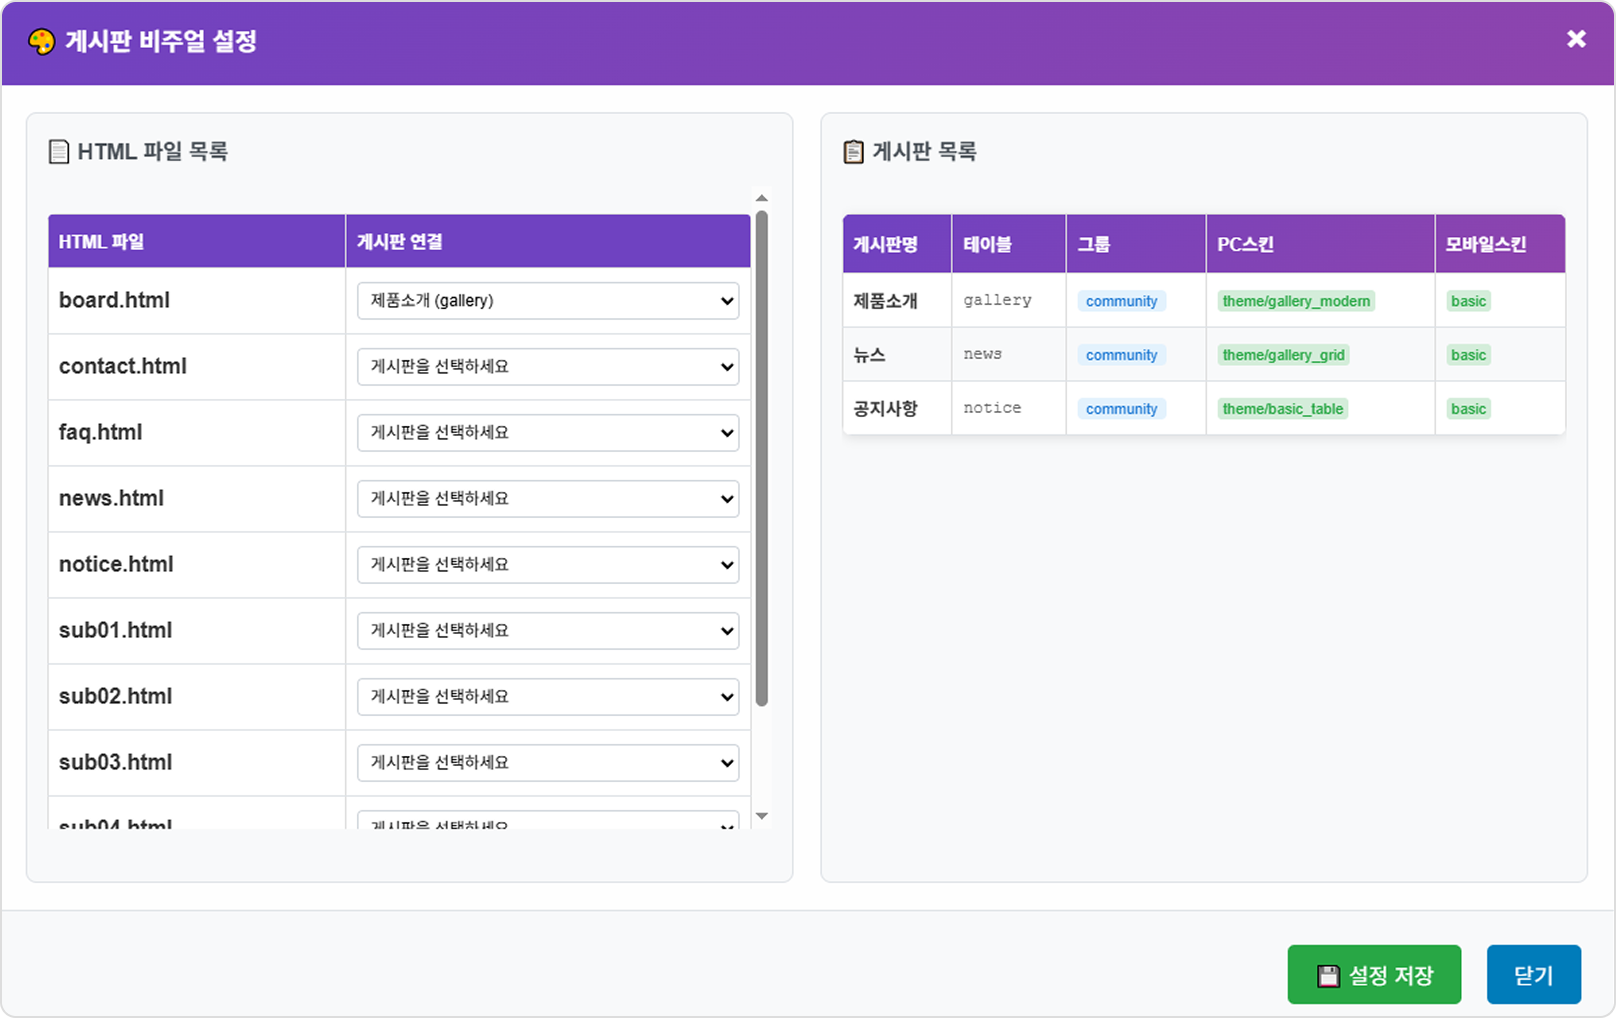1616x1018 pixels.
Task: Click the palette icon in the title bar
Action: [x=41, y=41]
